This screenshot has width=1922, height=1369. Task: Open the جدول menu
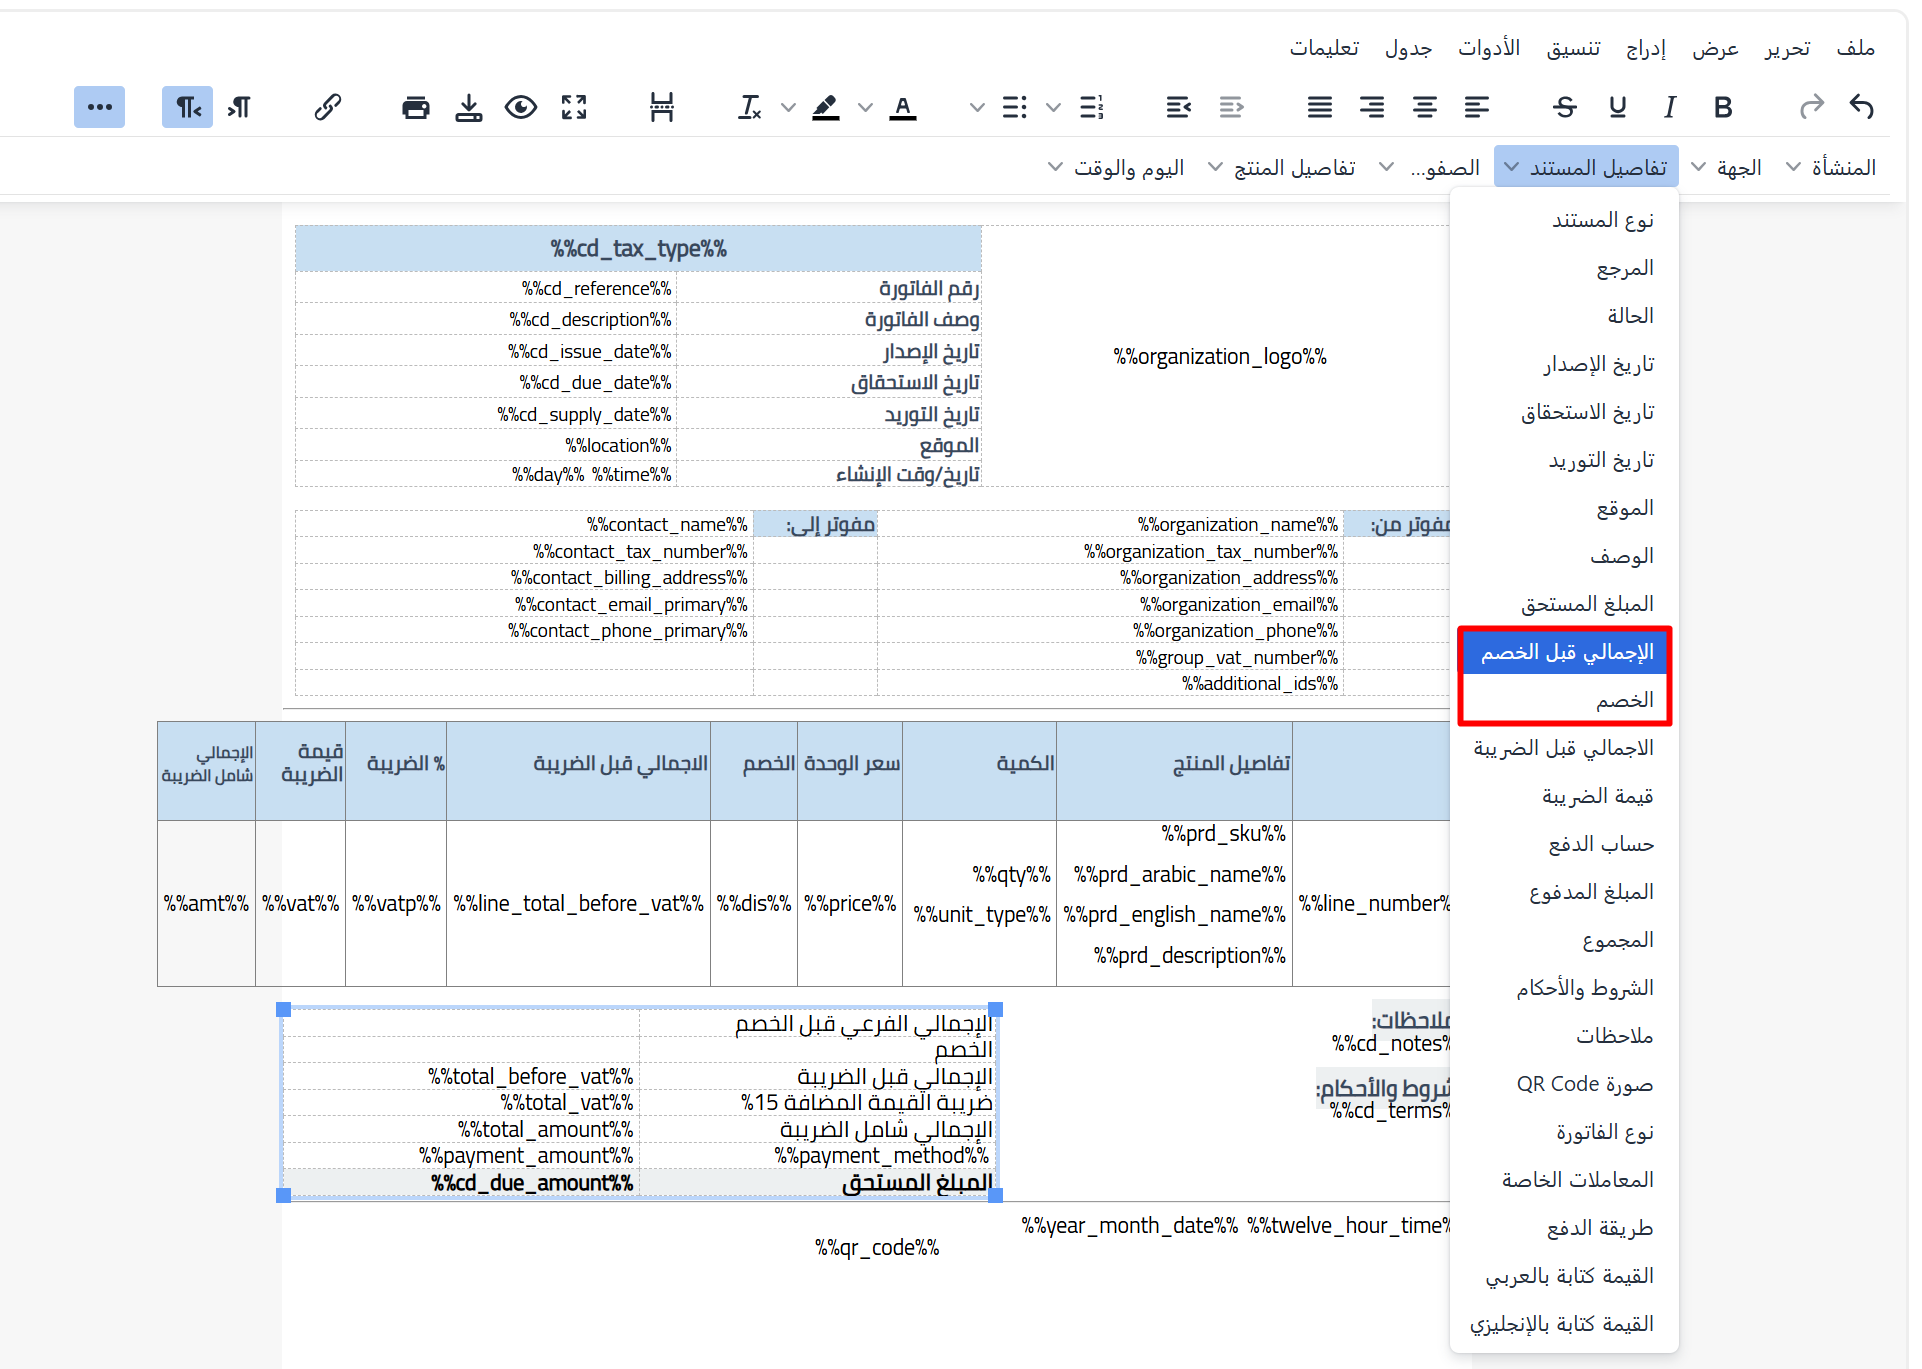(1408, 48)
